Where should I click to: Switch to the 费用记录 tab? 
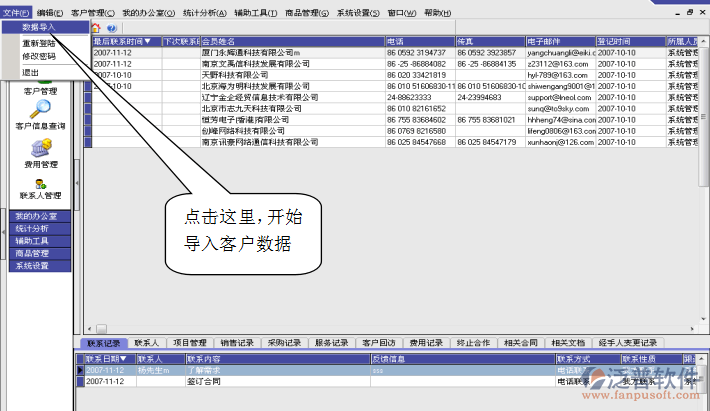click(x=426, y=343)
